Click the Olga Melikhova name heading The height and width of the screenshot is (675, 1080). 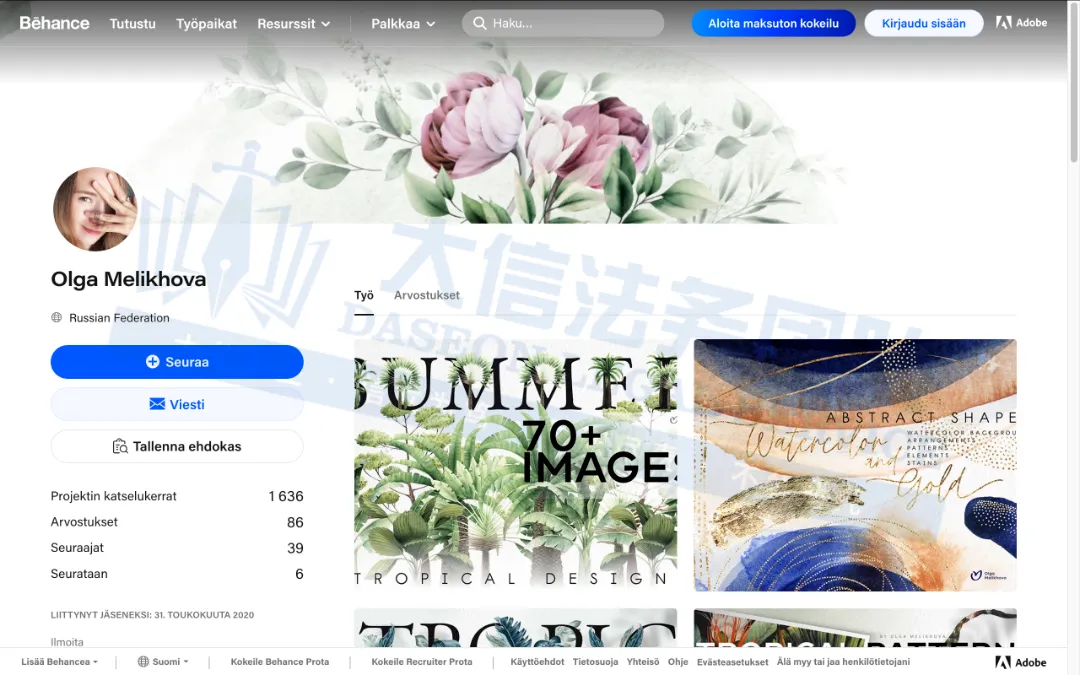pyautogui.click(x=128, y=279)
